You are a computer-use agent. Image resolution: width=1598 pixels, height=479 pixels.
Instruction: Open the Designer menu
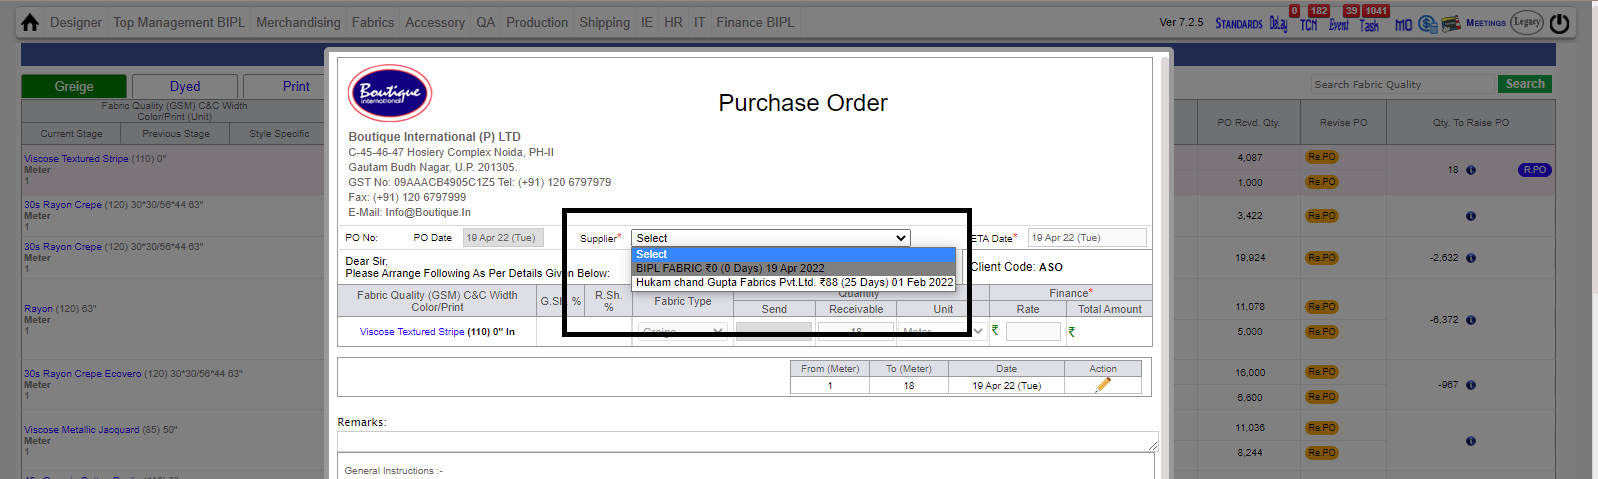point(76,22)
